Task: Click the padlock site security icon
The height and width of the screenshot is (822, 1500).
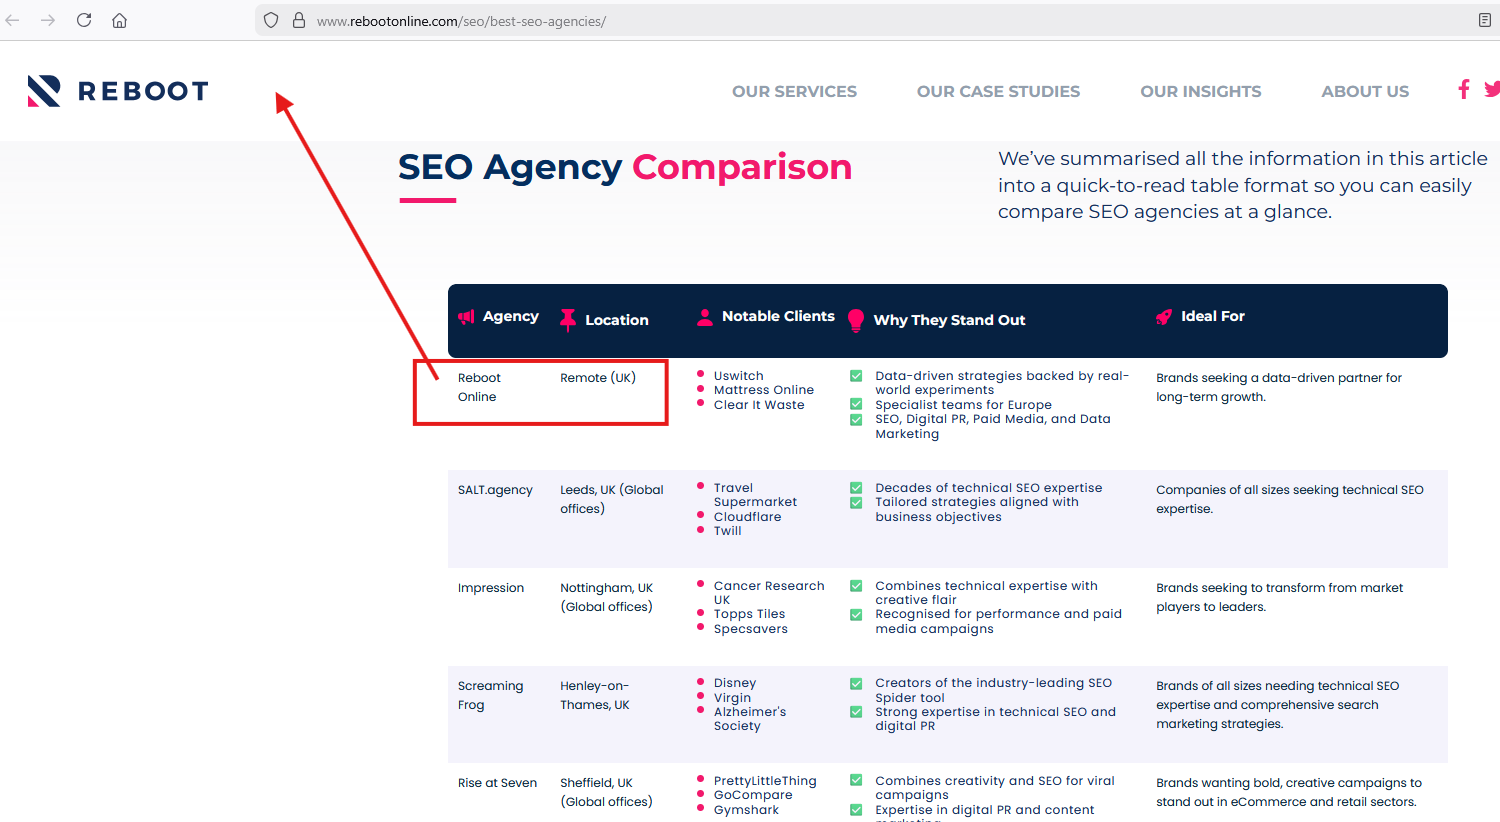Action: click(298, 20)
